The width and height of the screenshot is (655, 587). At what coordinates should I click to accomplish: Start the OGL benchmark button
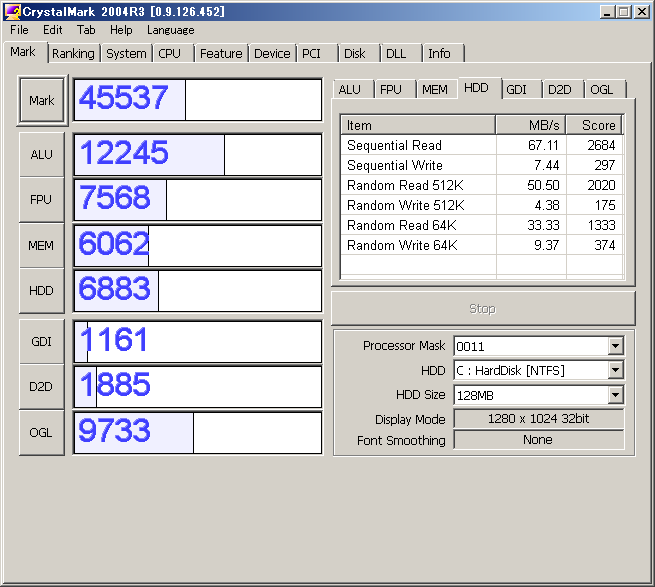click(x=41, y=433)
